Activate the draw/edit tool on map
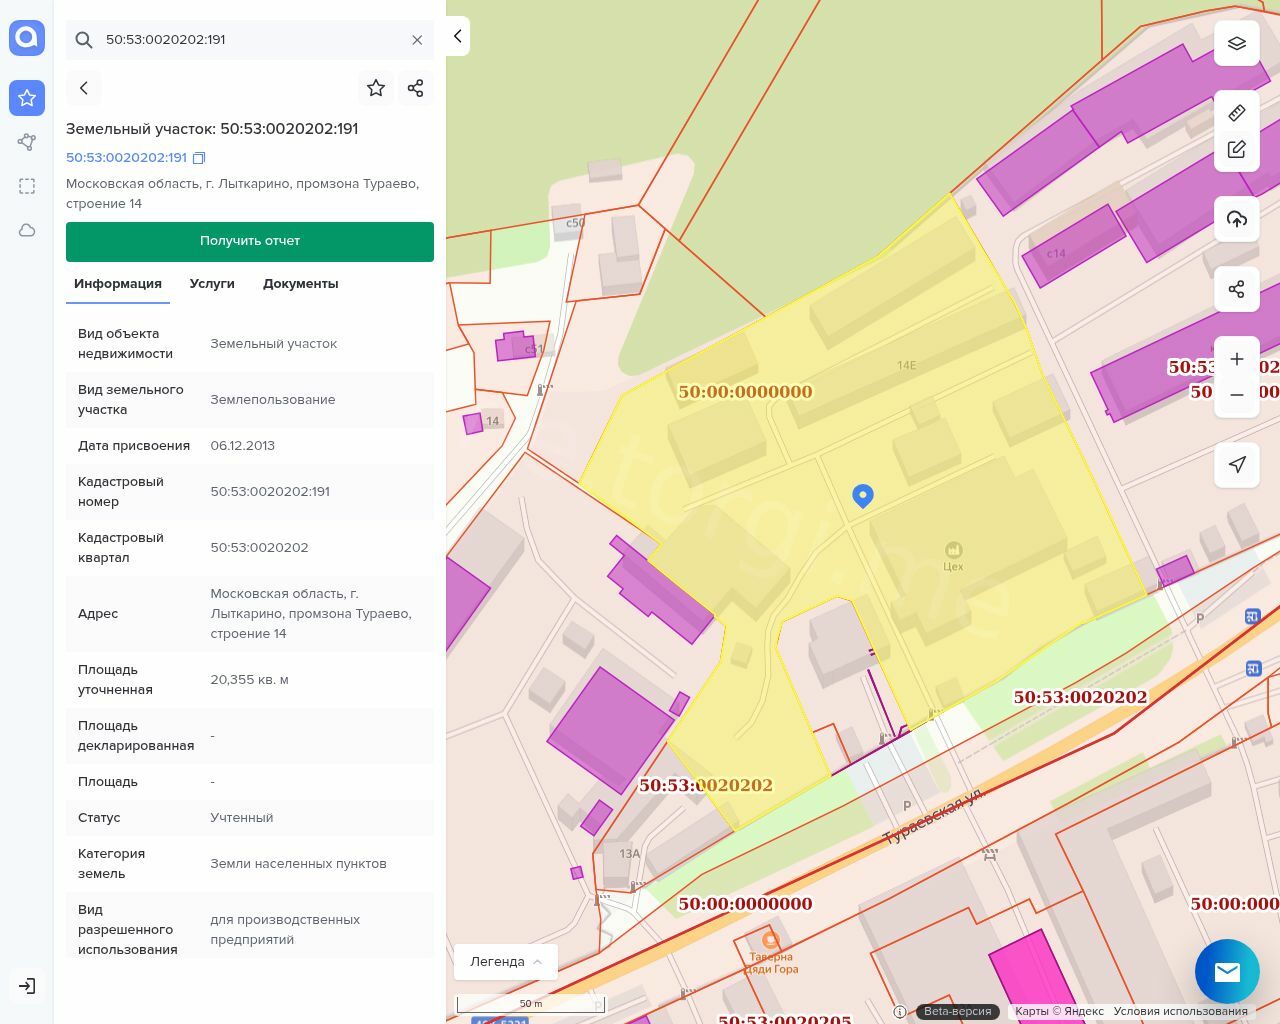The image size is (1280, 1024). [x=1236, y=150]
